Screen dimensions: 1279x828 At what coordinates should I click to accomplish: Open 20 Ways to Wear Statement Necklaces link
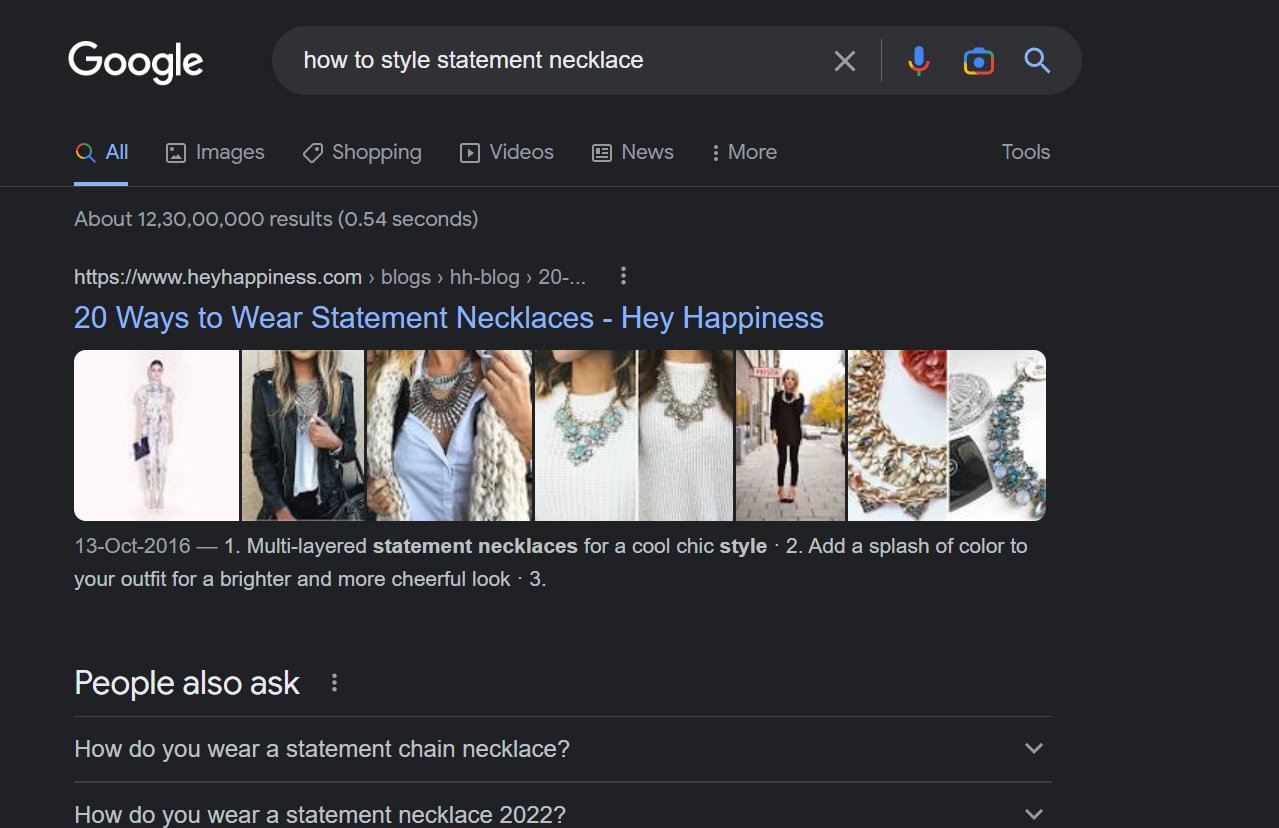coord(449,318)
